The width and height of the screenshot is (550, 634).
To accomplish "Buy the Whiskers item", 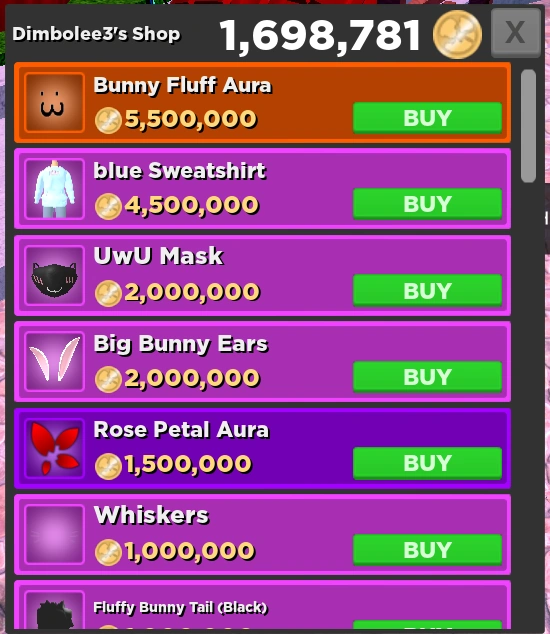I will click(427, 549).
